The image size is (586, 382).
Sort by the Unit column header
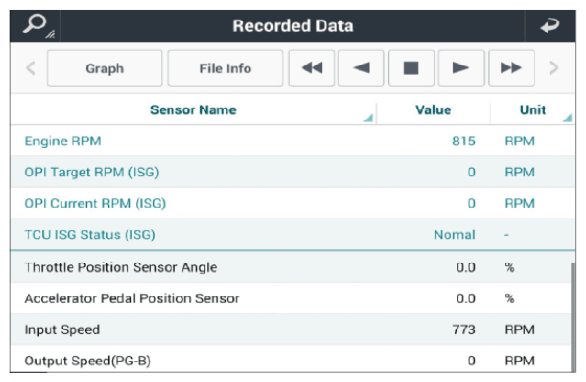coord(533,110)
